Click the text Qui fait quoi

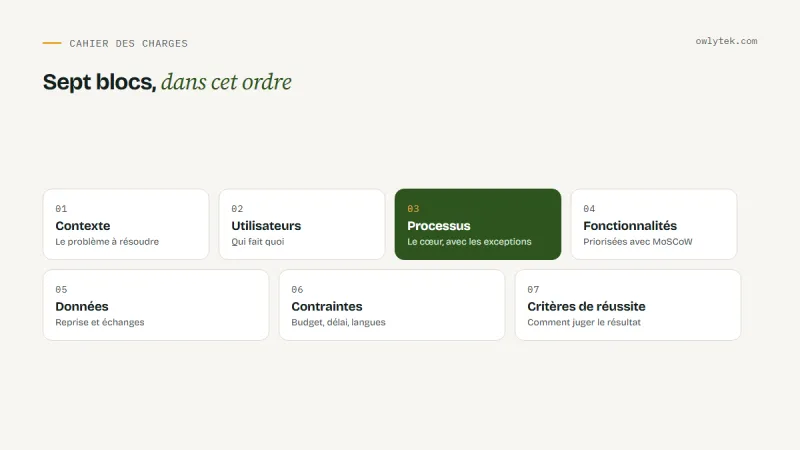coord(258,242)
